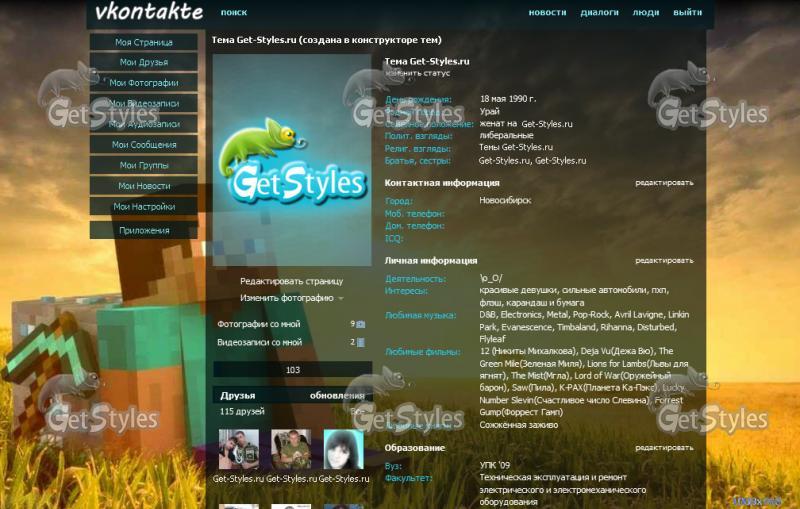Open the third friend's avatar
The image size is (800, 509).
point(343,450)
